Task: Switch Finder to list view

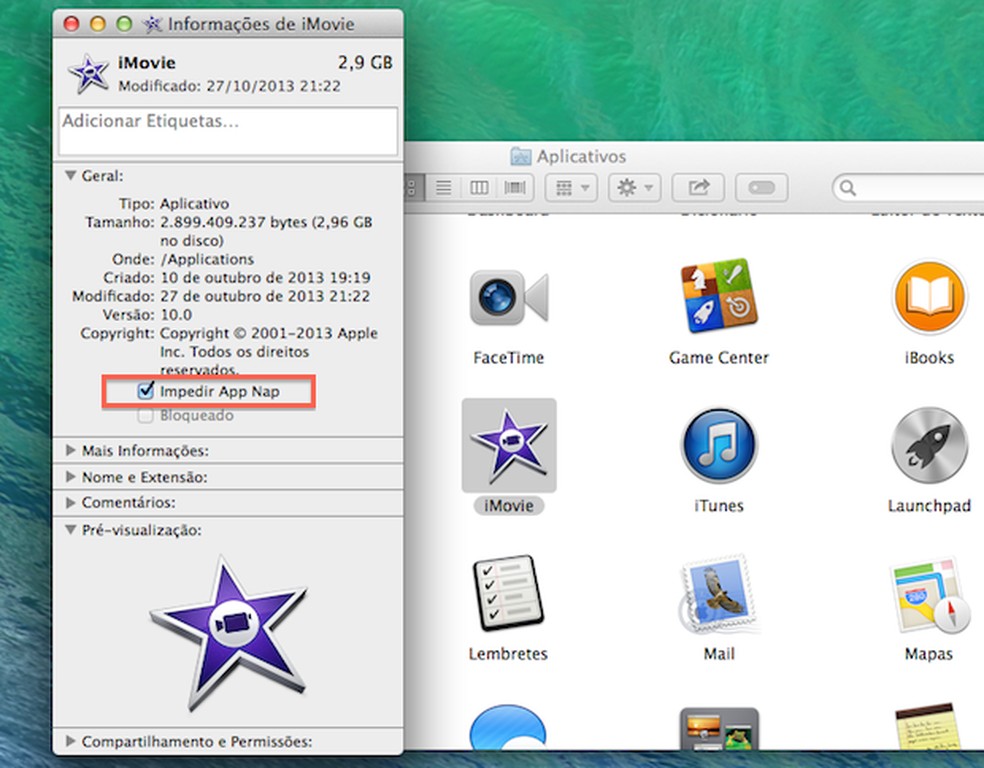Action: (444, 188)
